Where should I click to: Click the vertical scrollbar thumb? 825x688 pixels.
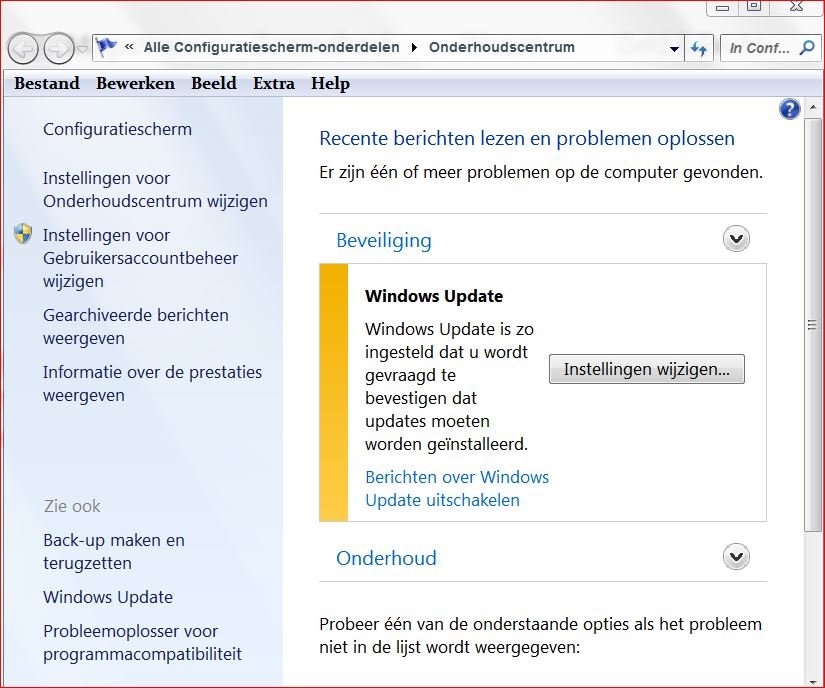(813, 325)
